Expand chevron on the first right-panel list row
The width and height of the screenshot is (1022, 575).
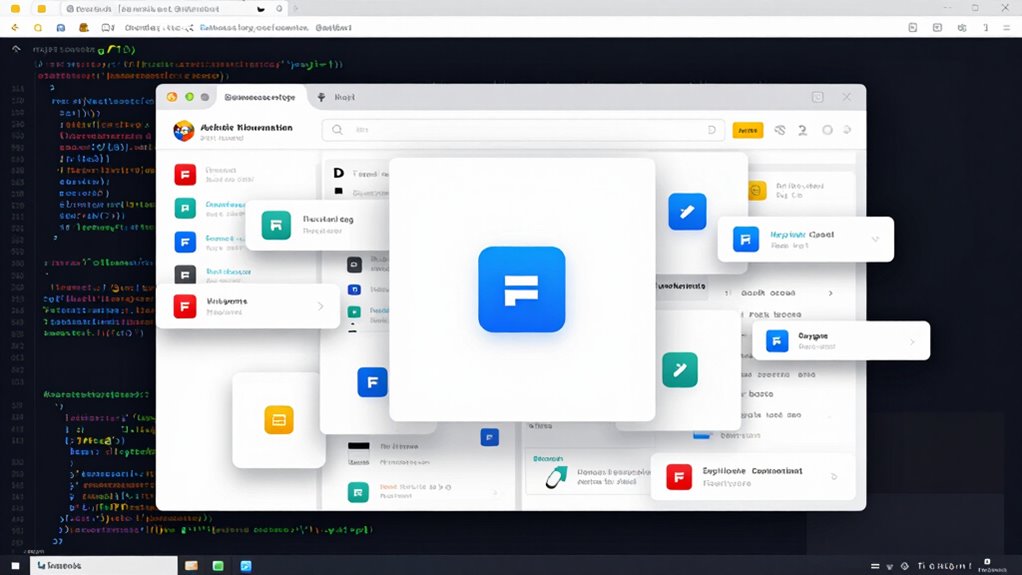830,293
